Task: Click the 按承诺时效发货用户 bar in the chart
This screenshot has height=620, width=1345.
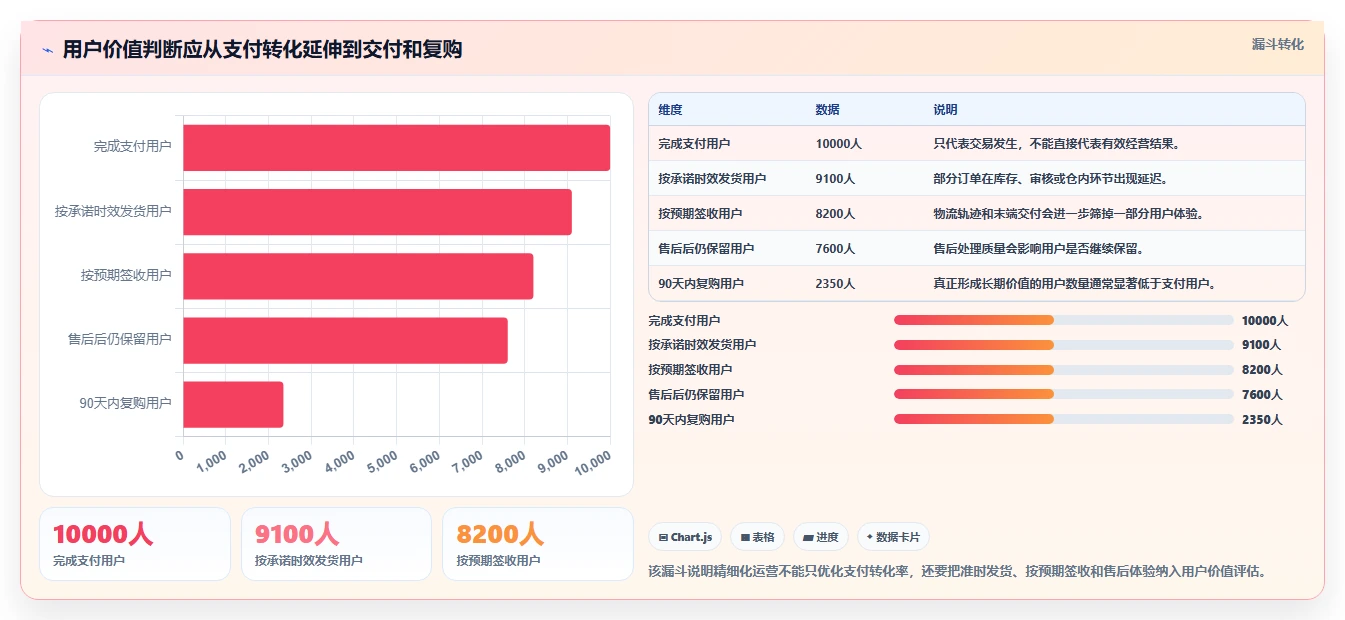Action: click(377, 211)
